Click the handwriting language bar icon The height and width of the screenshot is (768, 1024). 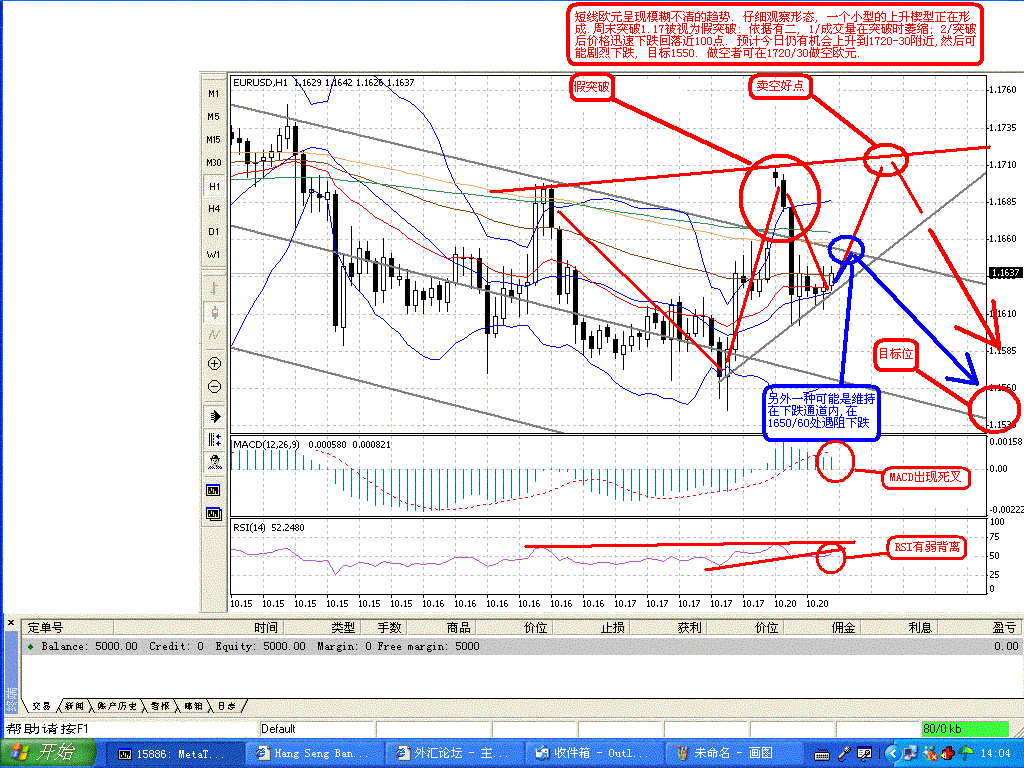click(864, 754)
